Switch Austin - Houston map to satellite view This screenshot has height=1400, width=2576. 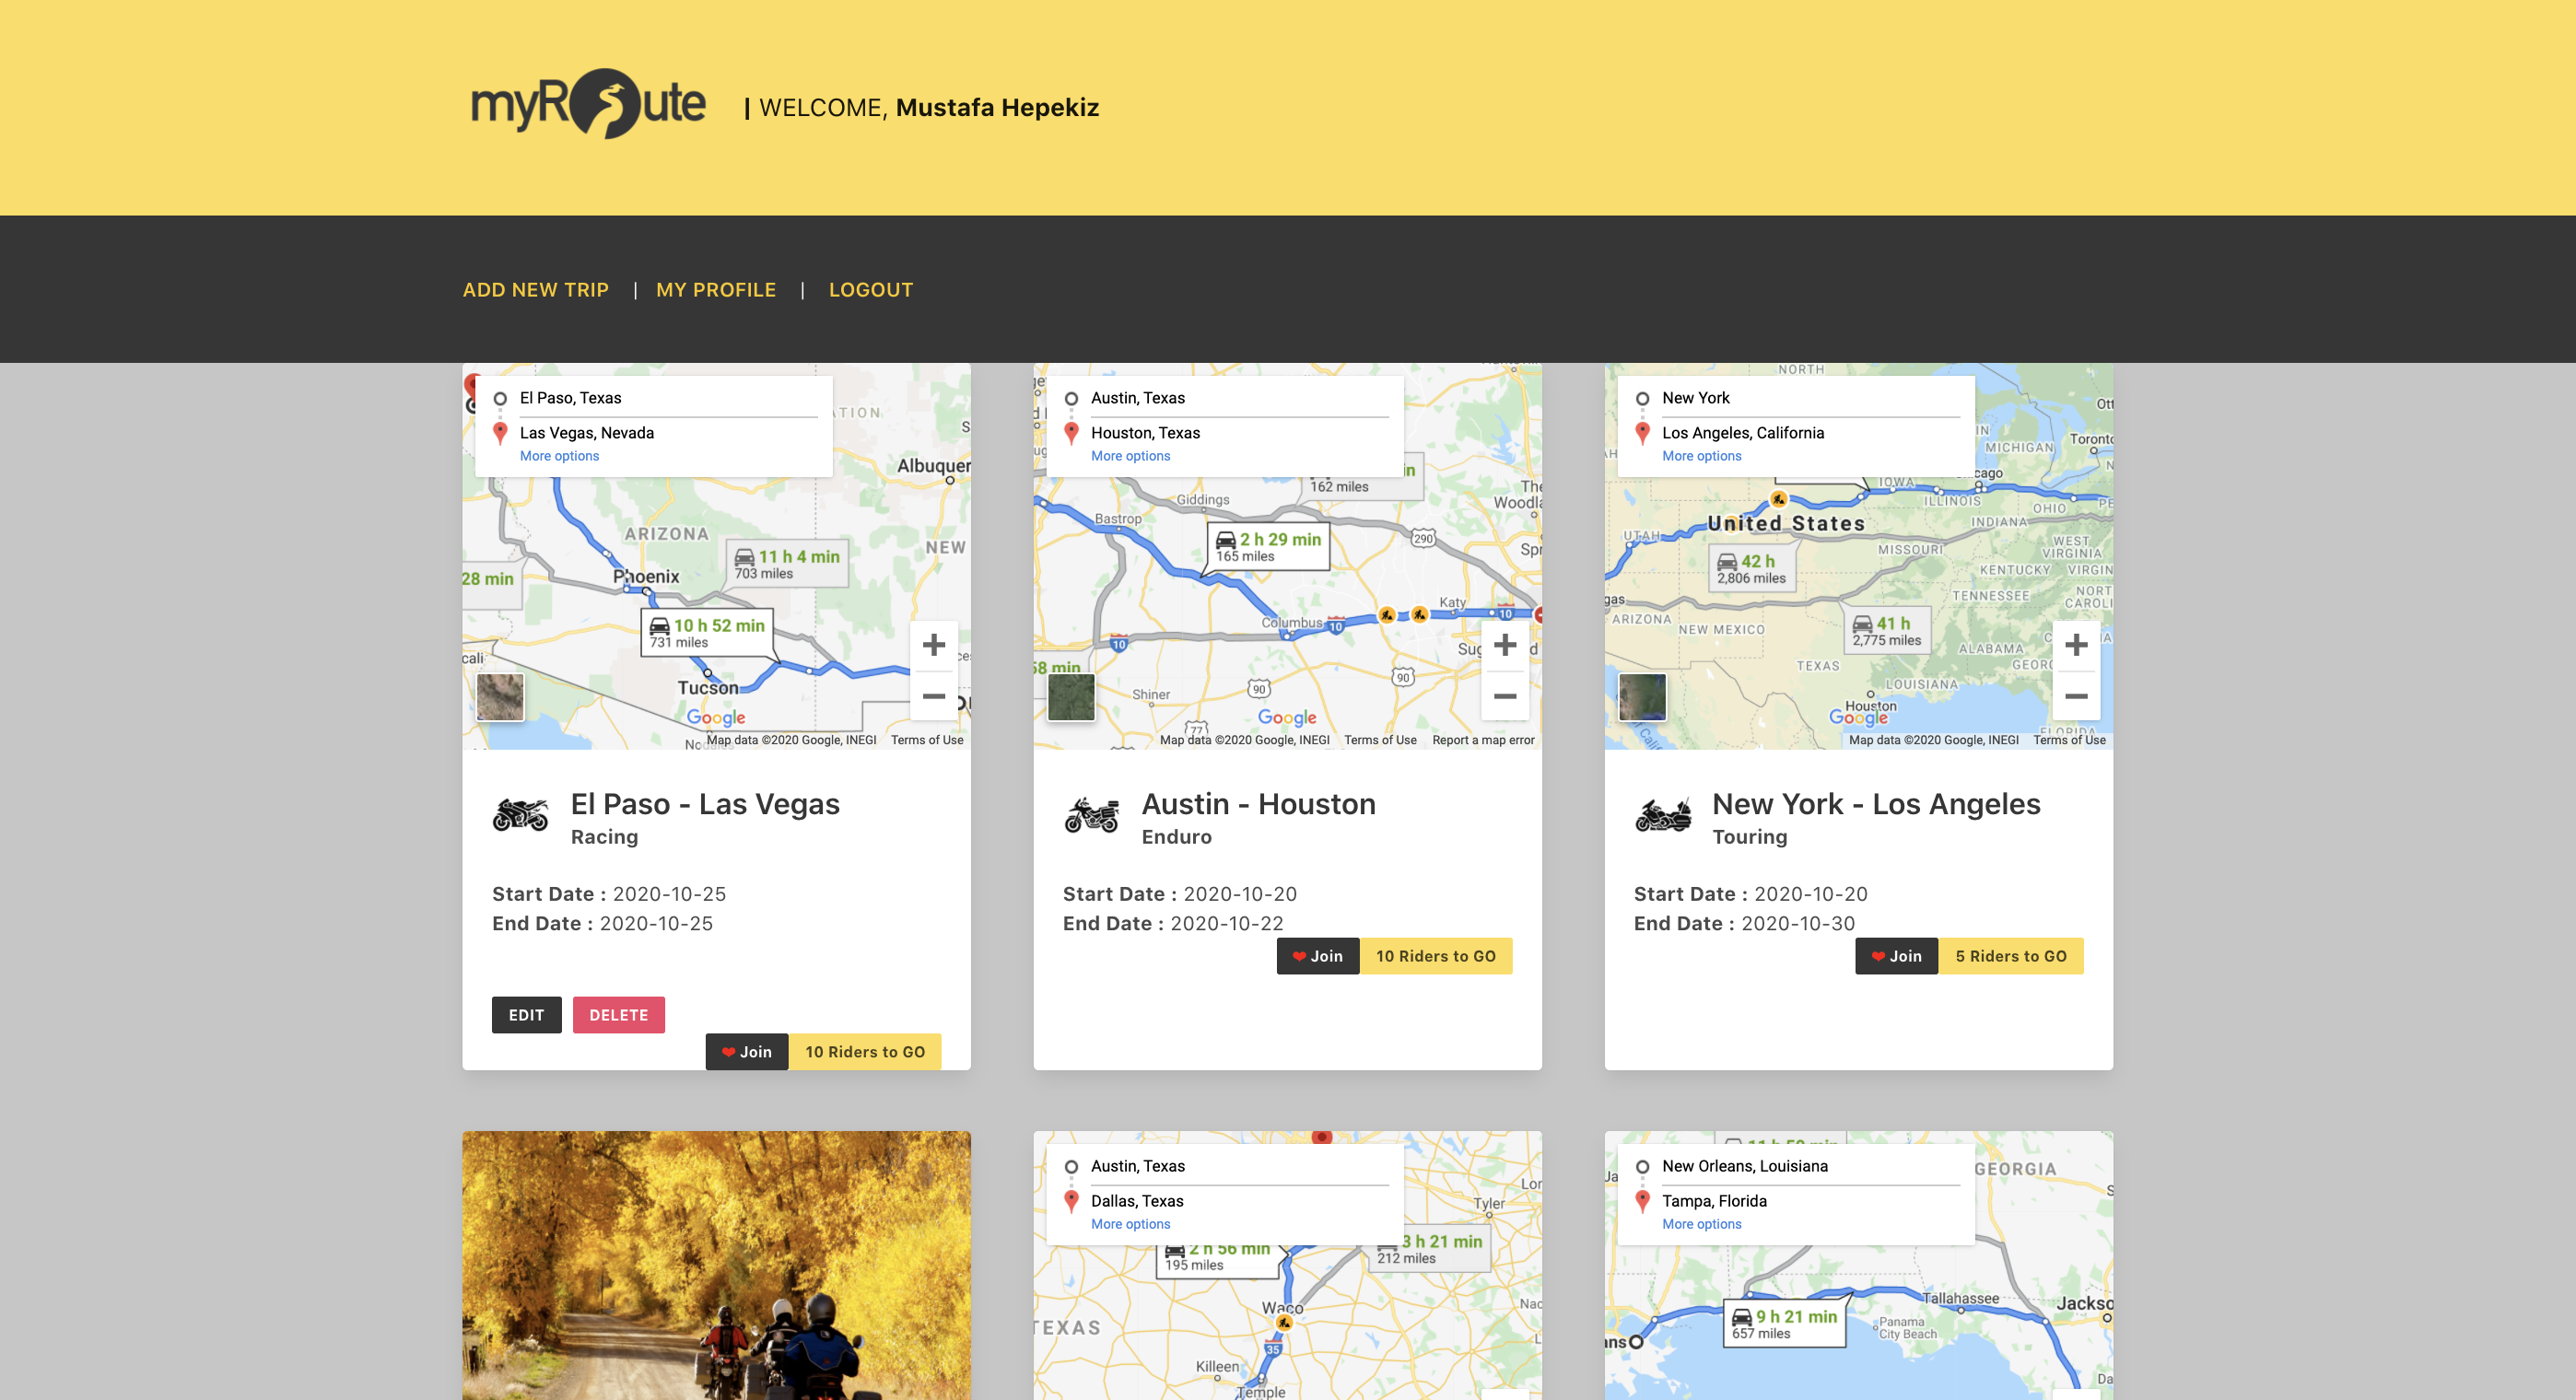point(1071,697)
